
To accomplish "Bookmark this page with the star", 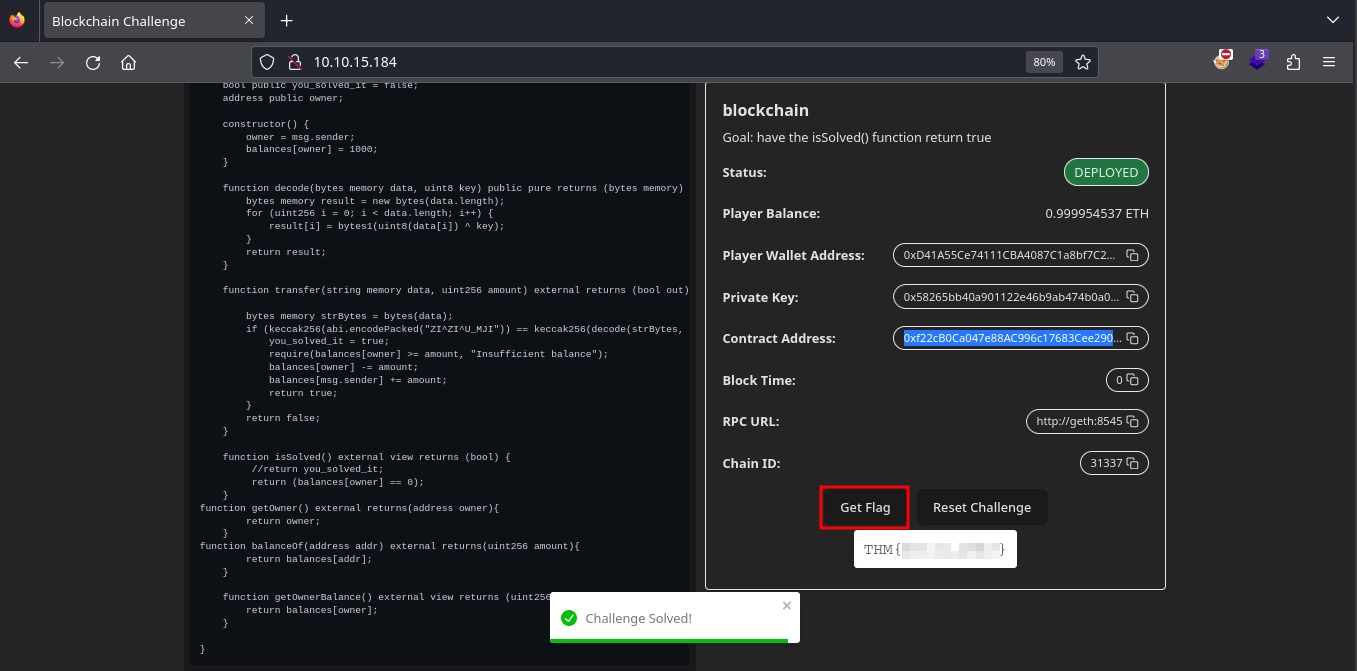I will click(x=1082, y=62).
